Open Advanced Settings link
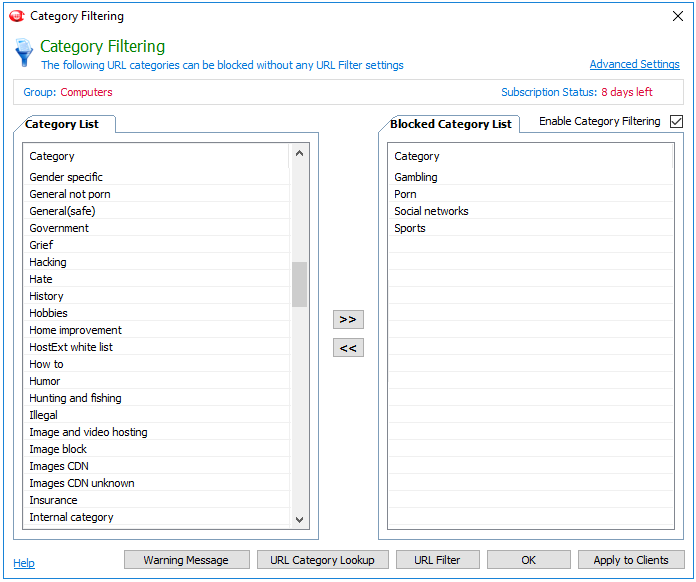This screenshot has width=696, height=582. [x=634, y=64]
